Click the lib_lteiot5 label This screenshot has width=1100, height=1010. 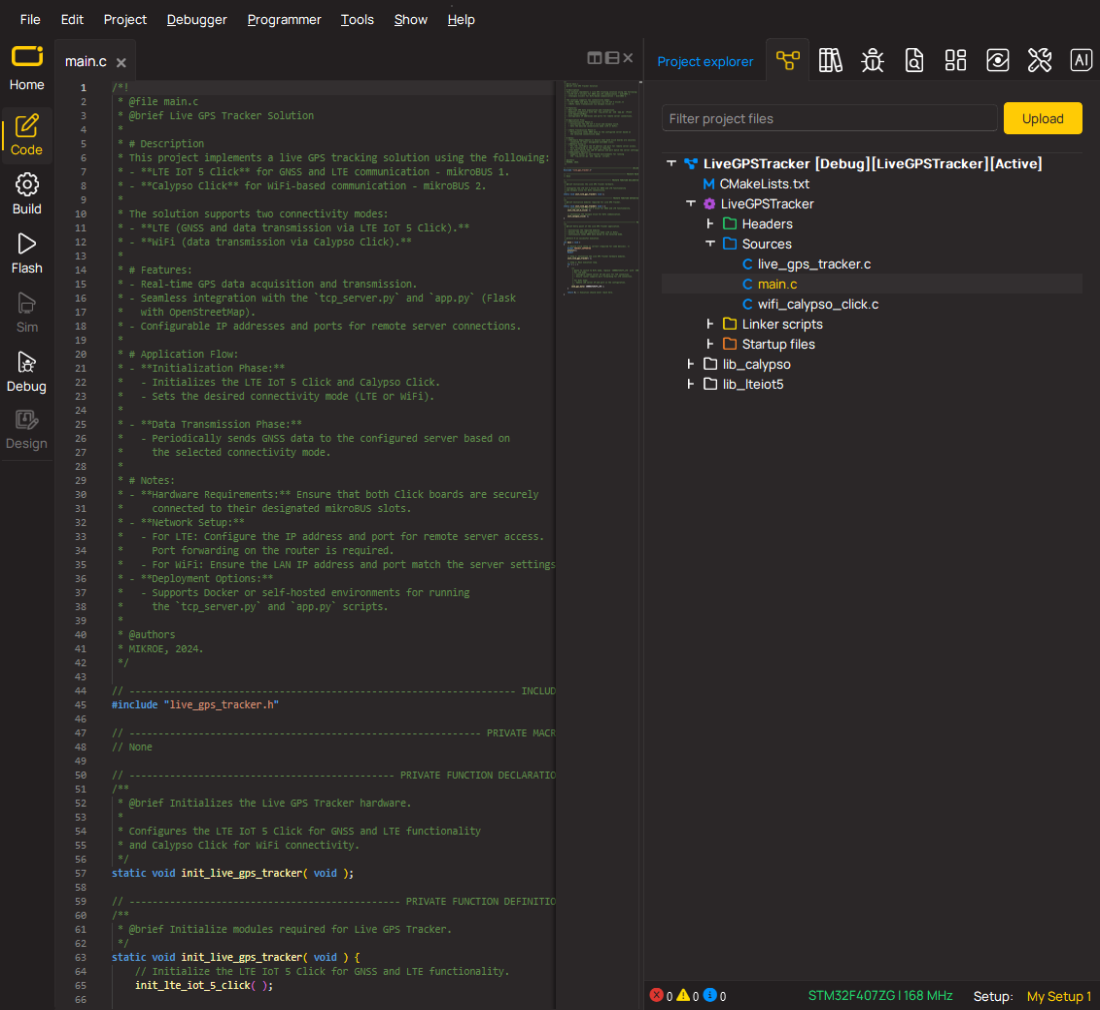[x=753, y=384]
